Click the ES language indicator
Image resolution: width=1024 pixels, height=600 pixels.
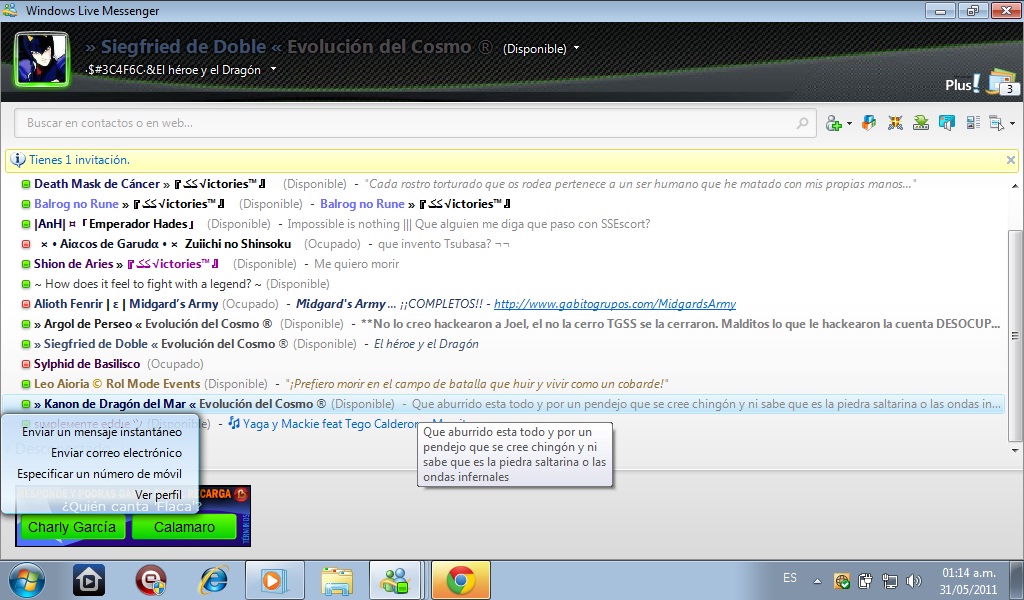pos(790,578)
